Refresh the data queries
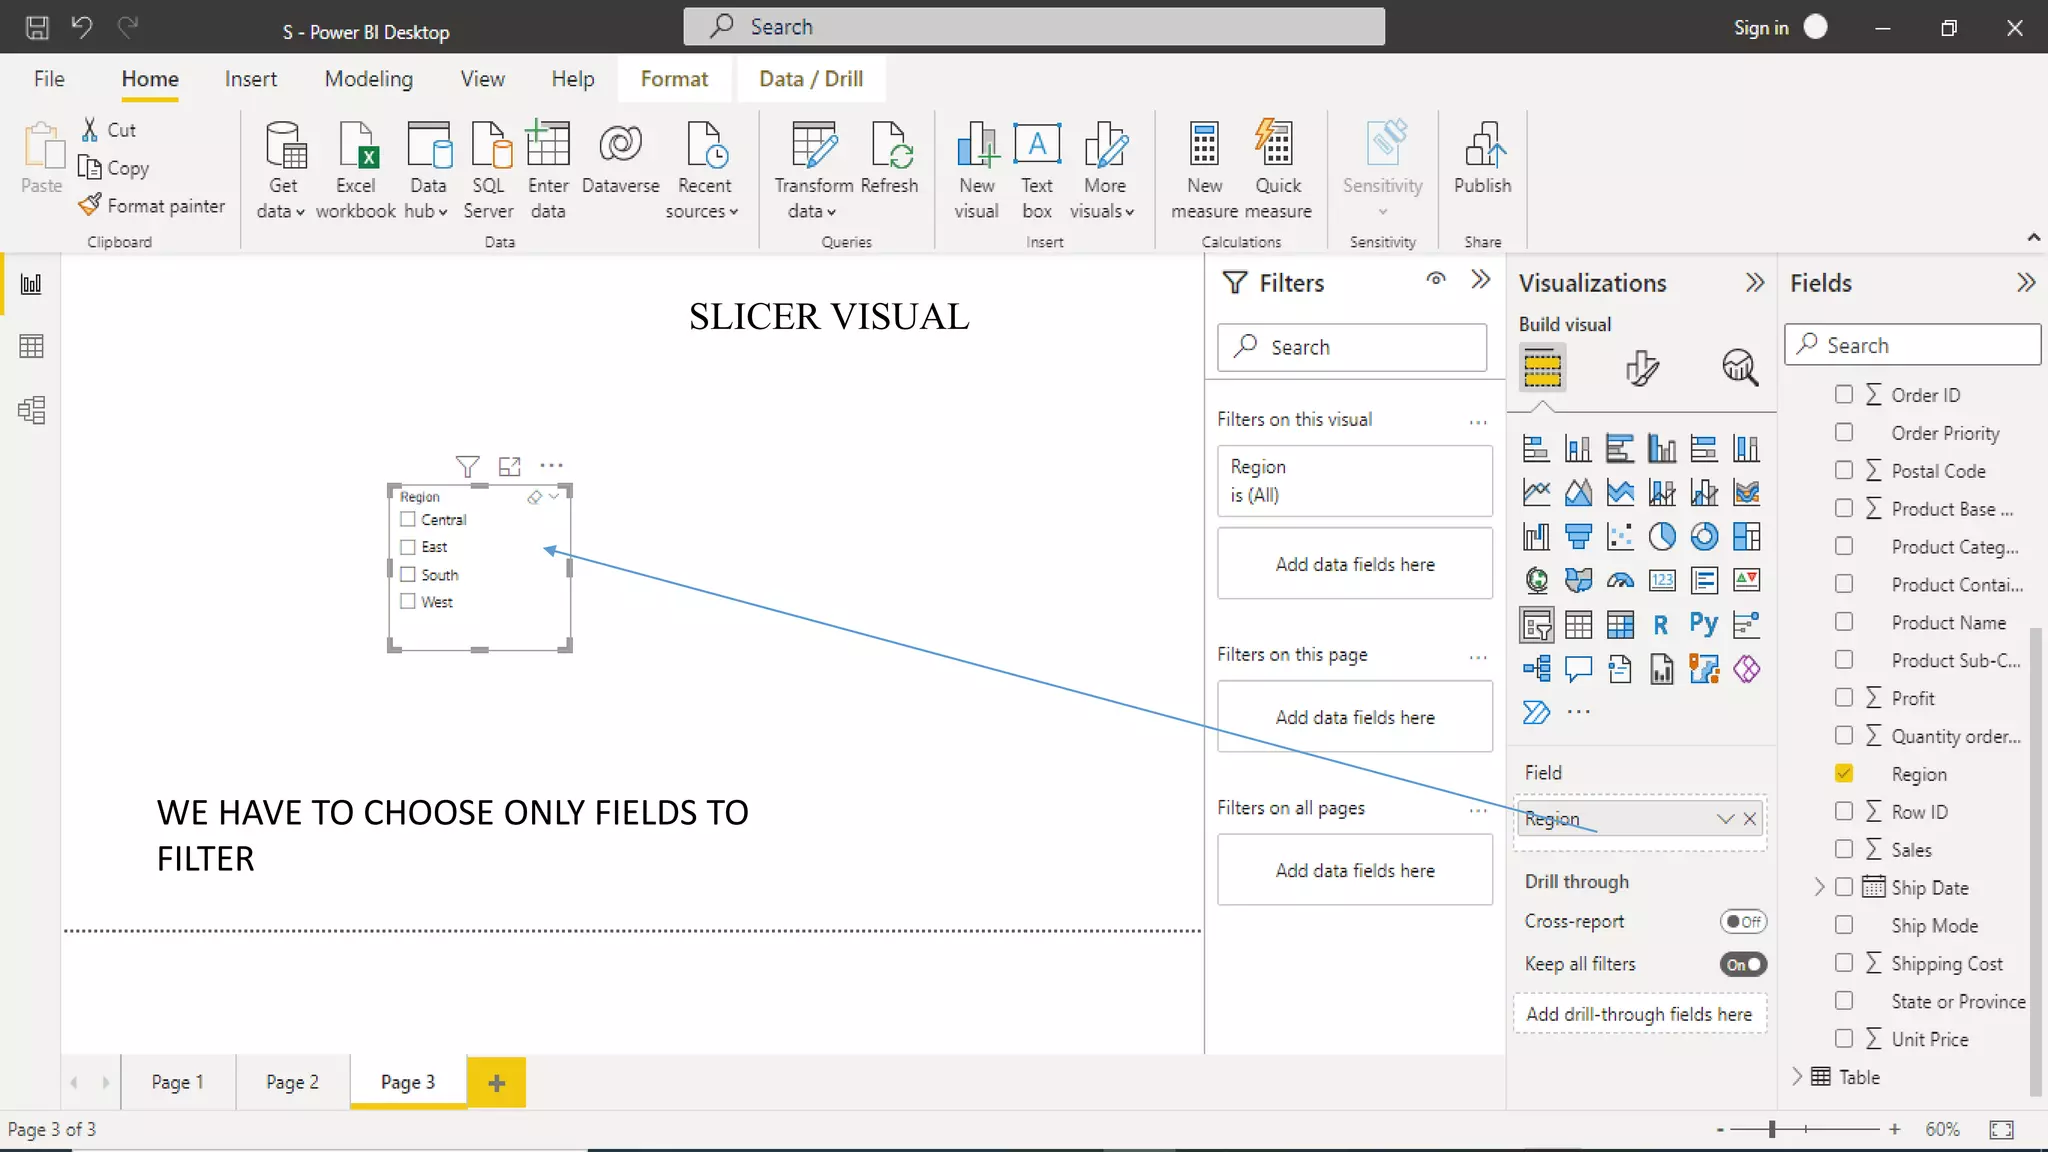 (x=889, y=158)
